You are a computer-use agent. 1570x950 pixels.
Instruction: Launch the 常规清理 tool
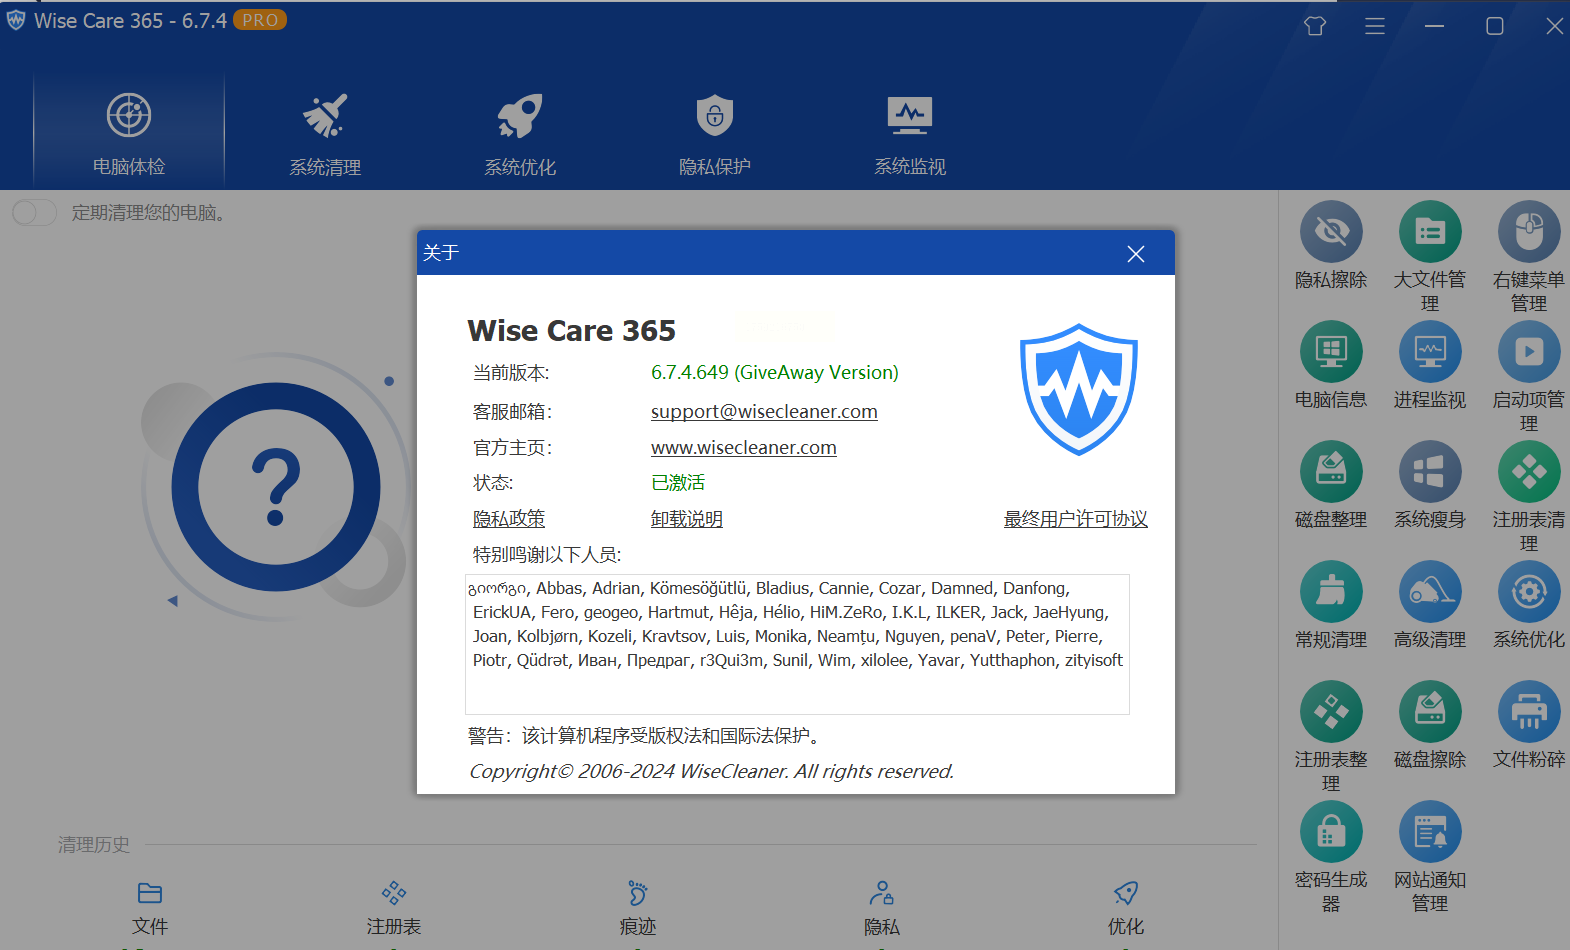point(1331,606)
